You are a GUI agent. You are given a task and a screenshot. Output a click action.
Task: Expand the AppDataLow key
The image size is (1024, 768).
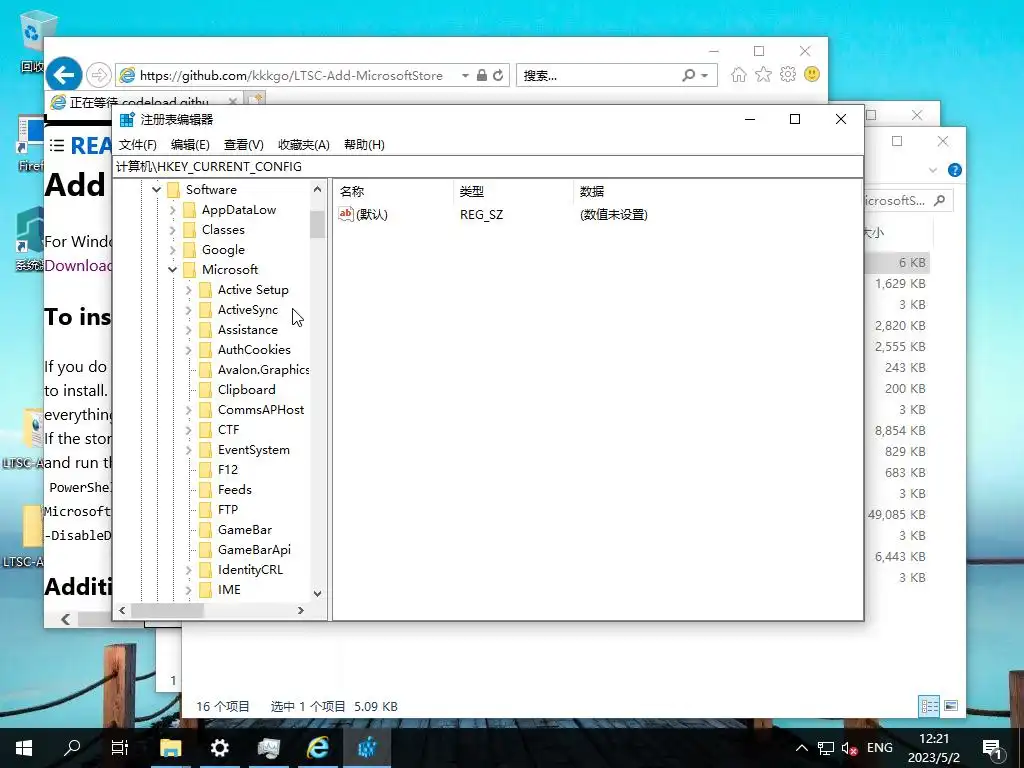coord(172,210)
